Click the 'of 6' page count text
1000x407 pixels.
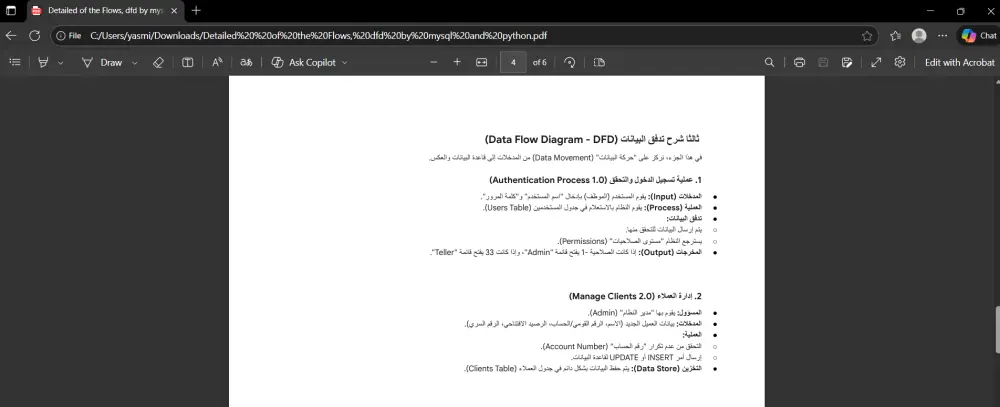click(x=540, y=63)
